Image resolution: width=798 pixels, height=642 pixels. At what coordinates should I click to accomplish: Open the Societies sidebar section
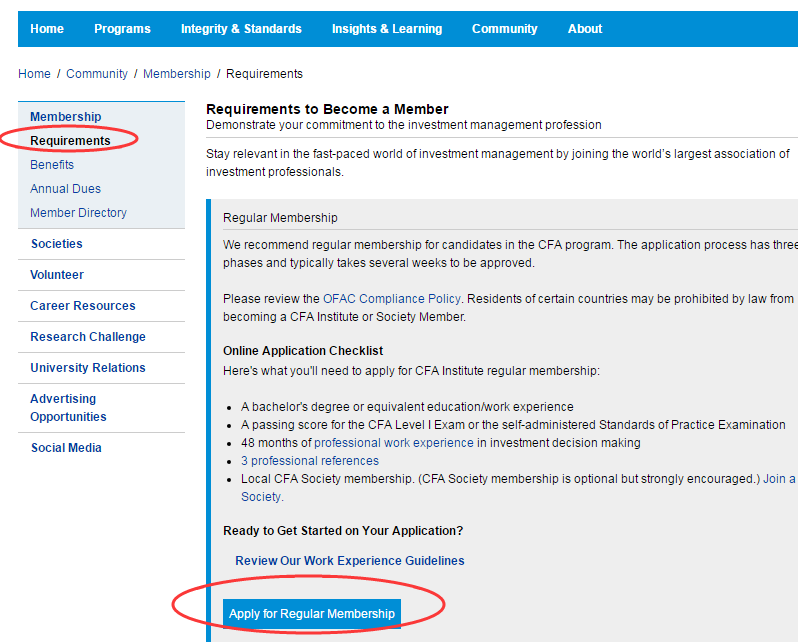pyautogui.click(x=57, y=244)
